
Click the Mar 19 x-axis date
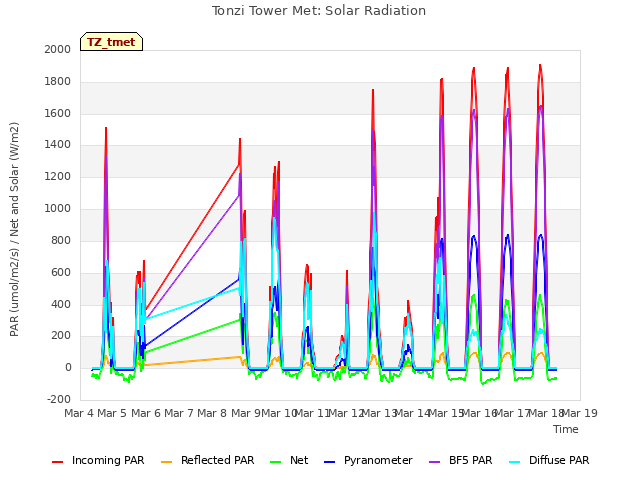click(x=580, y=413)
